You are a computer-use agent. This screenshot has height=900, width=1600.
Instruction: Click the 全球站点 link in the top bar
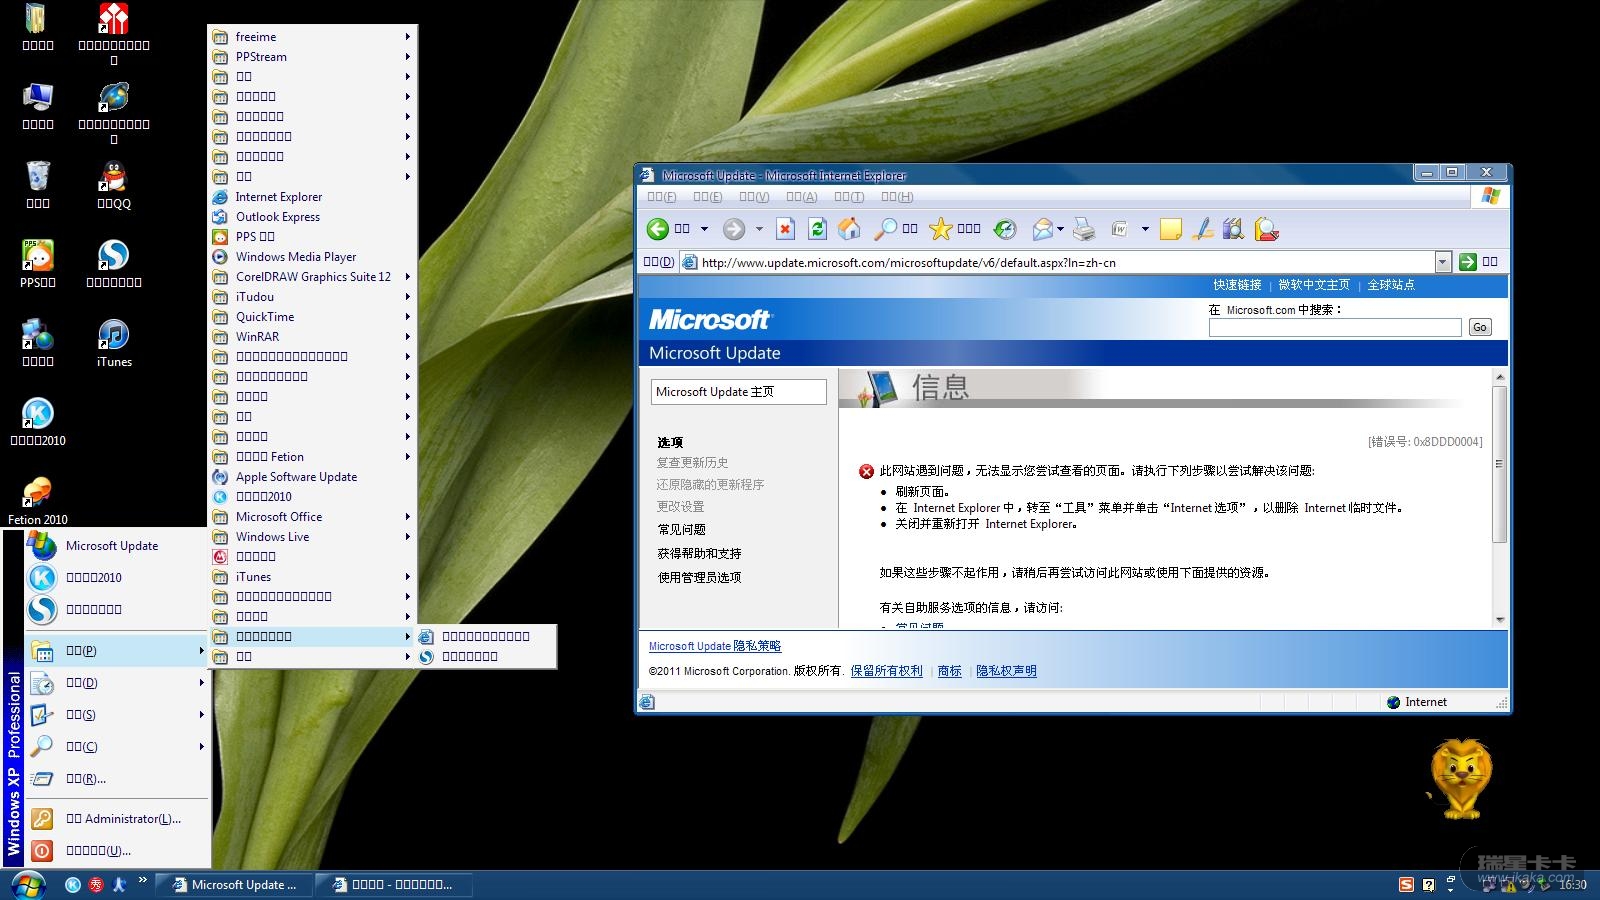(1391, 285)
